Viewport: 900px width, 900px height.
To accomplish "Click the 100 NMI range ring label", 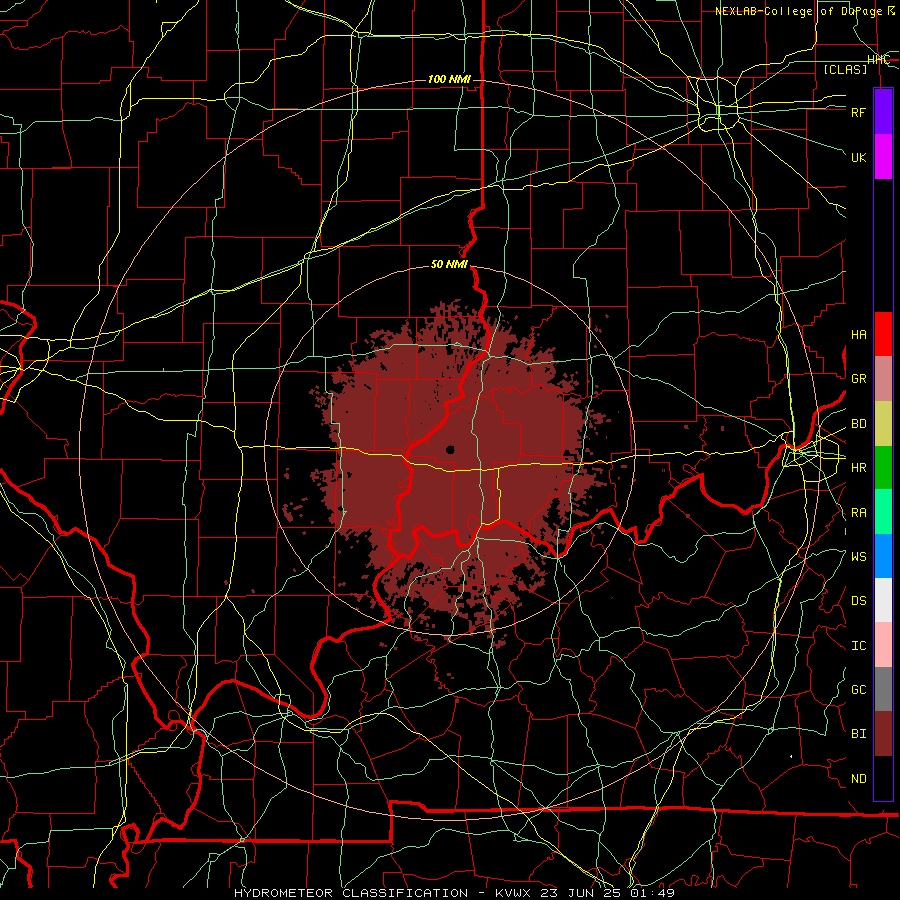I will (x=449, y=79).
